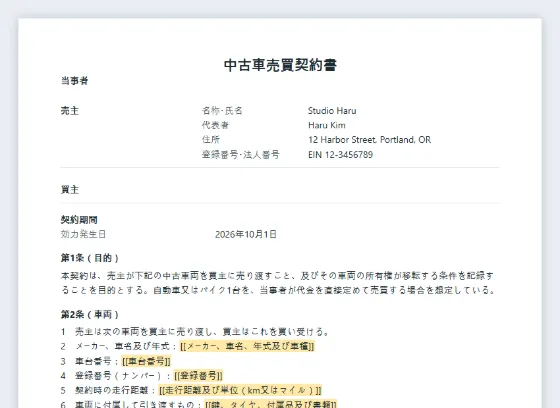Fill the placeholder [[走行距離及び単位（km又はマイル）]]
560x408 pixels.
click(x=240, y=390)
